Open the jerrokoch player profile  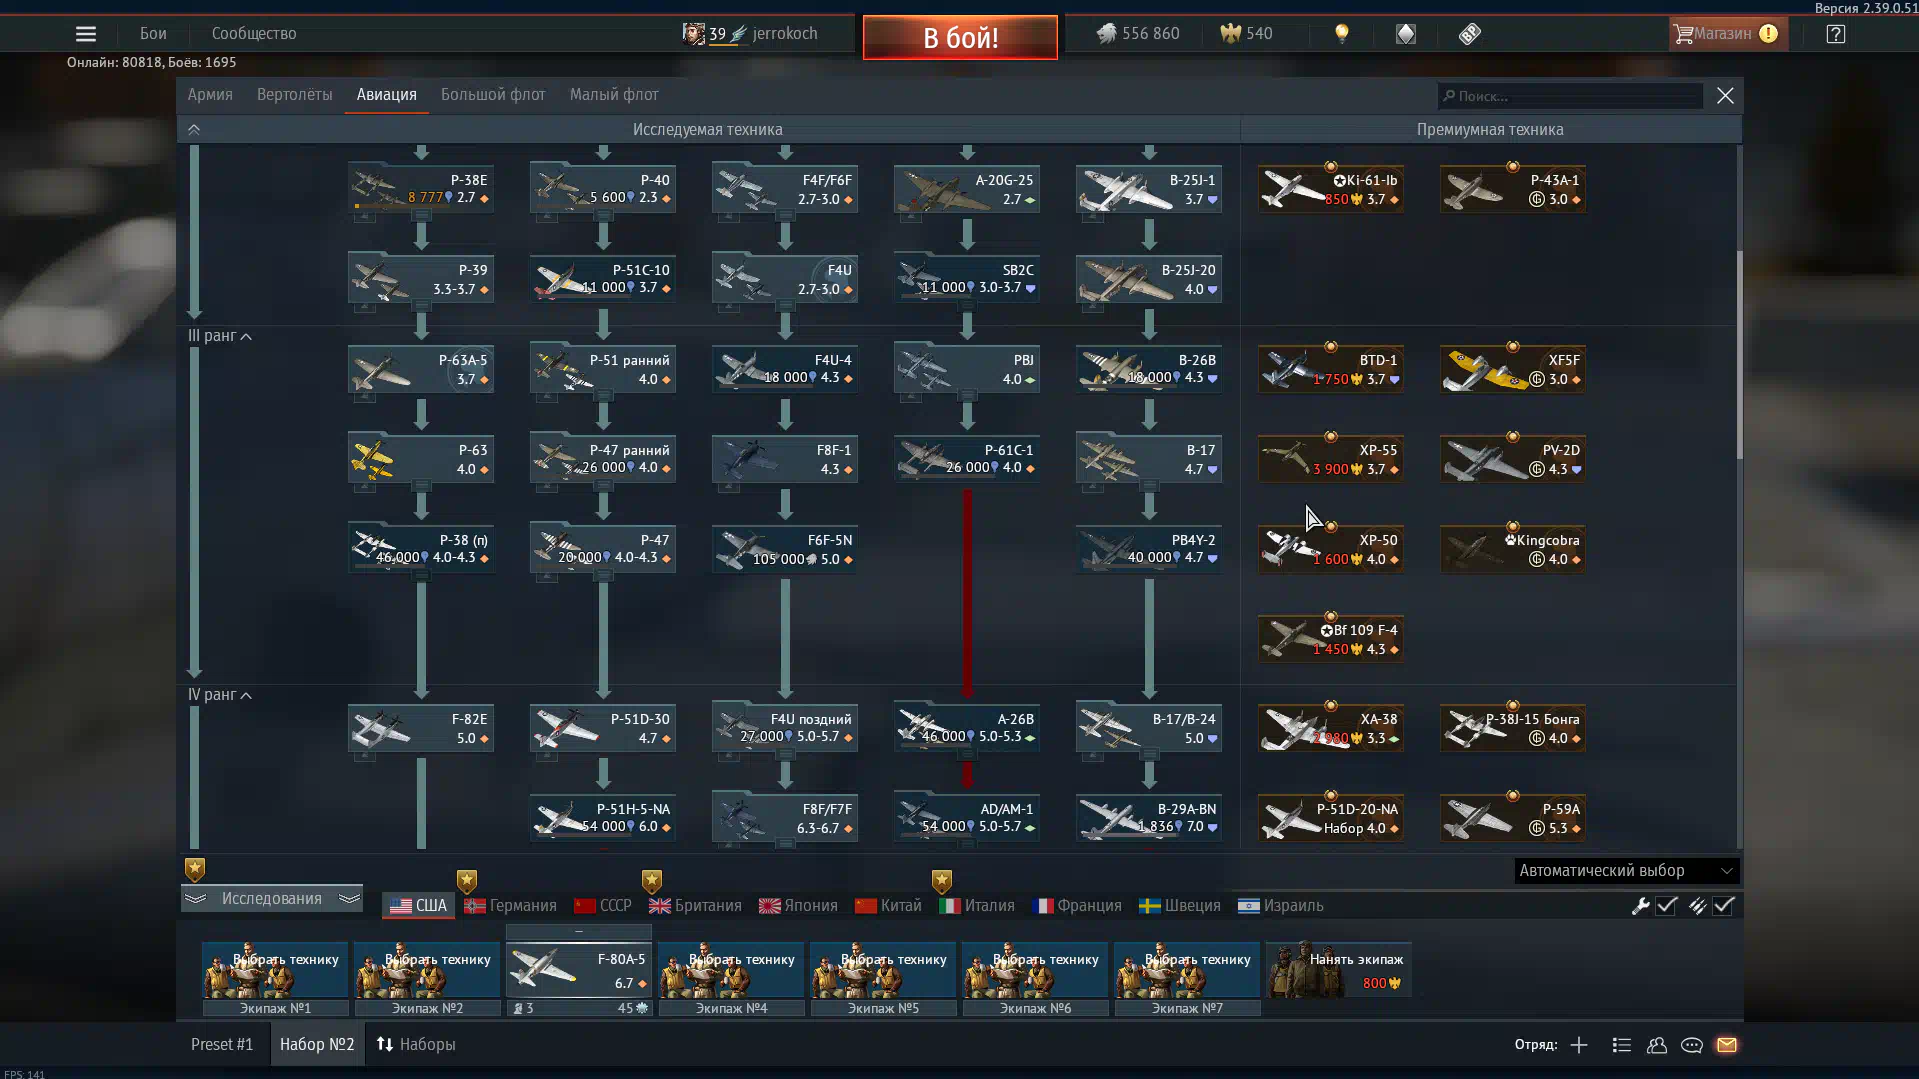click(750, 34)
